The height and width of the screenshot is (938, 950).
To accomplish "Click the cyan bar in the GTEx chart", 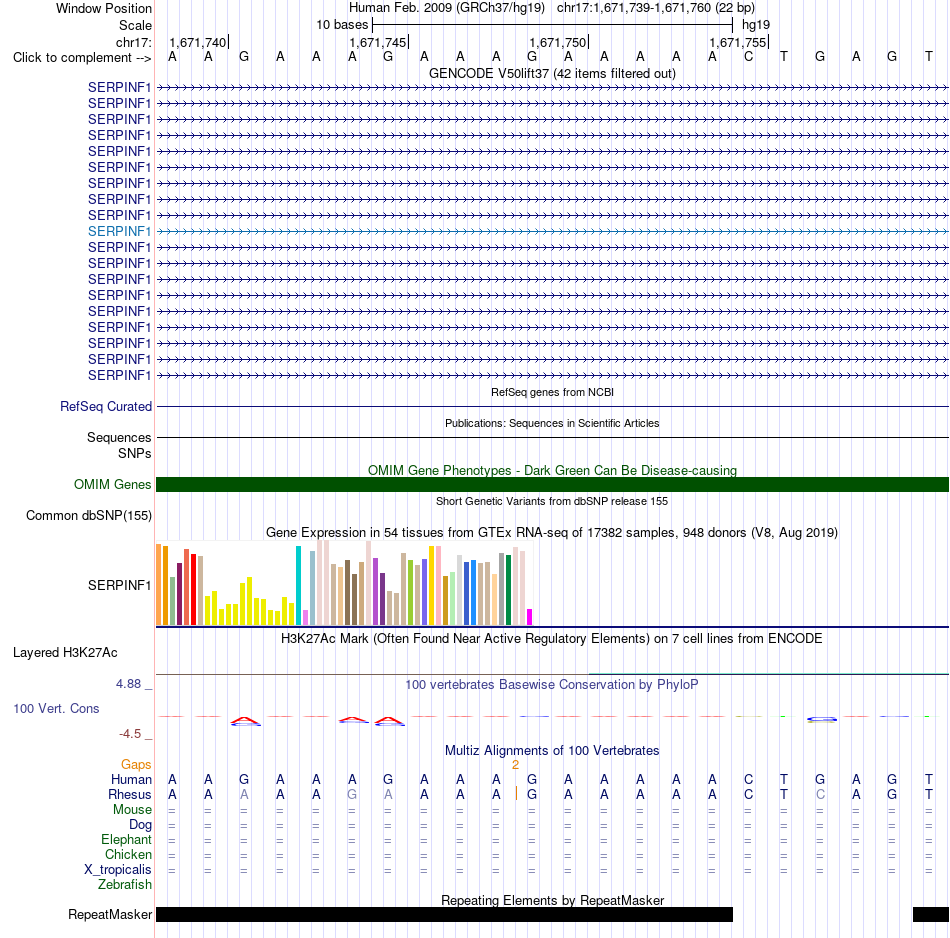I will (x=298, y=585).
